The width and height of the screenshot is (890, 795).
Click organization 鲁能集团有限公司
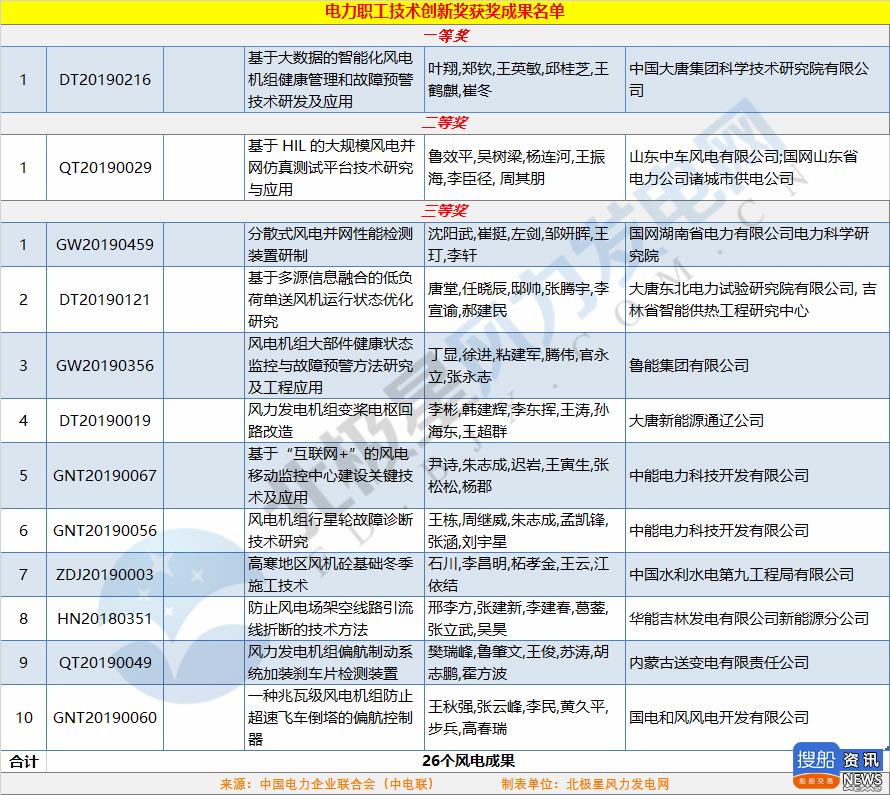[x=689, y=365]
